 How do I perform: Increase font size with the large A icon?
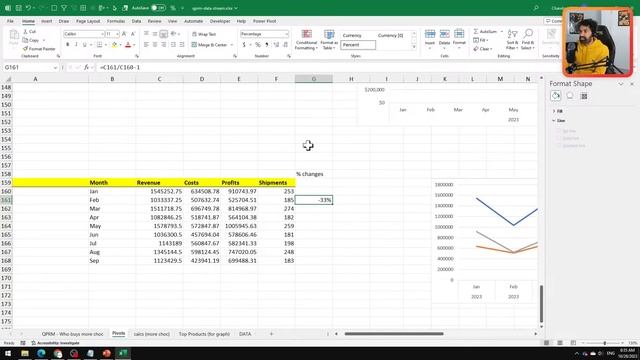(124, 34)
